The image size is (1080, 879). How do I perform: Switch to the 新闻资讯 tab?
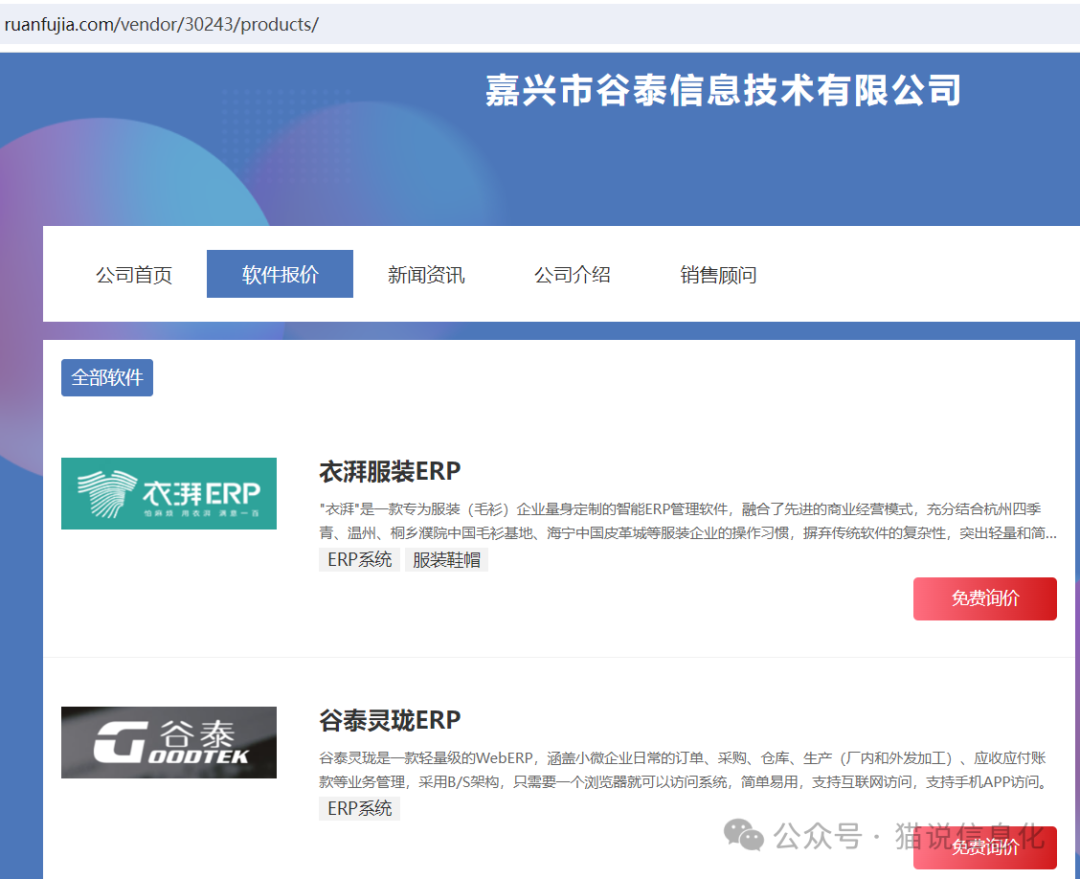click(426, 275)
